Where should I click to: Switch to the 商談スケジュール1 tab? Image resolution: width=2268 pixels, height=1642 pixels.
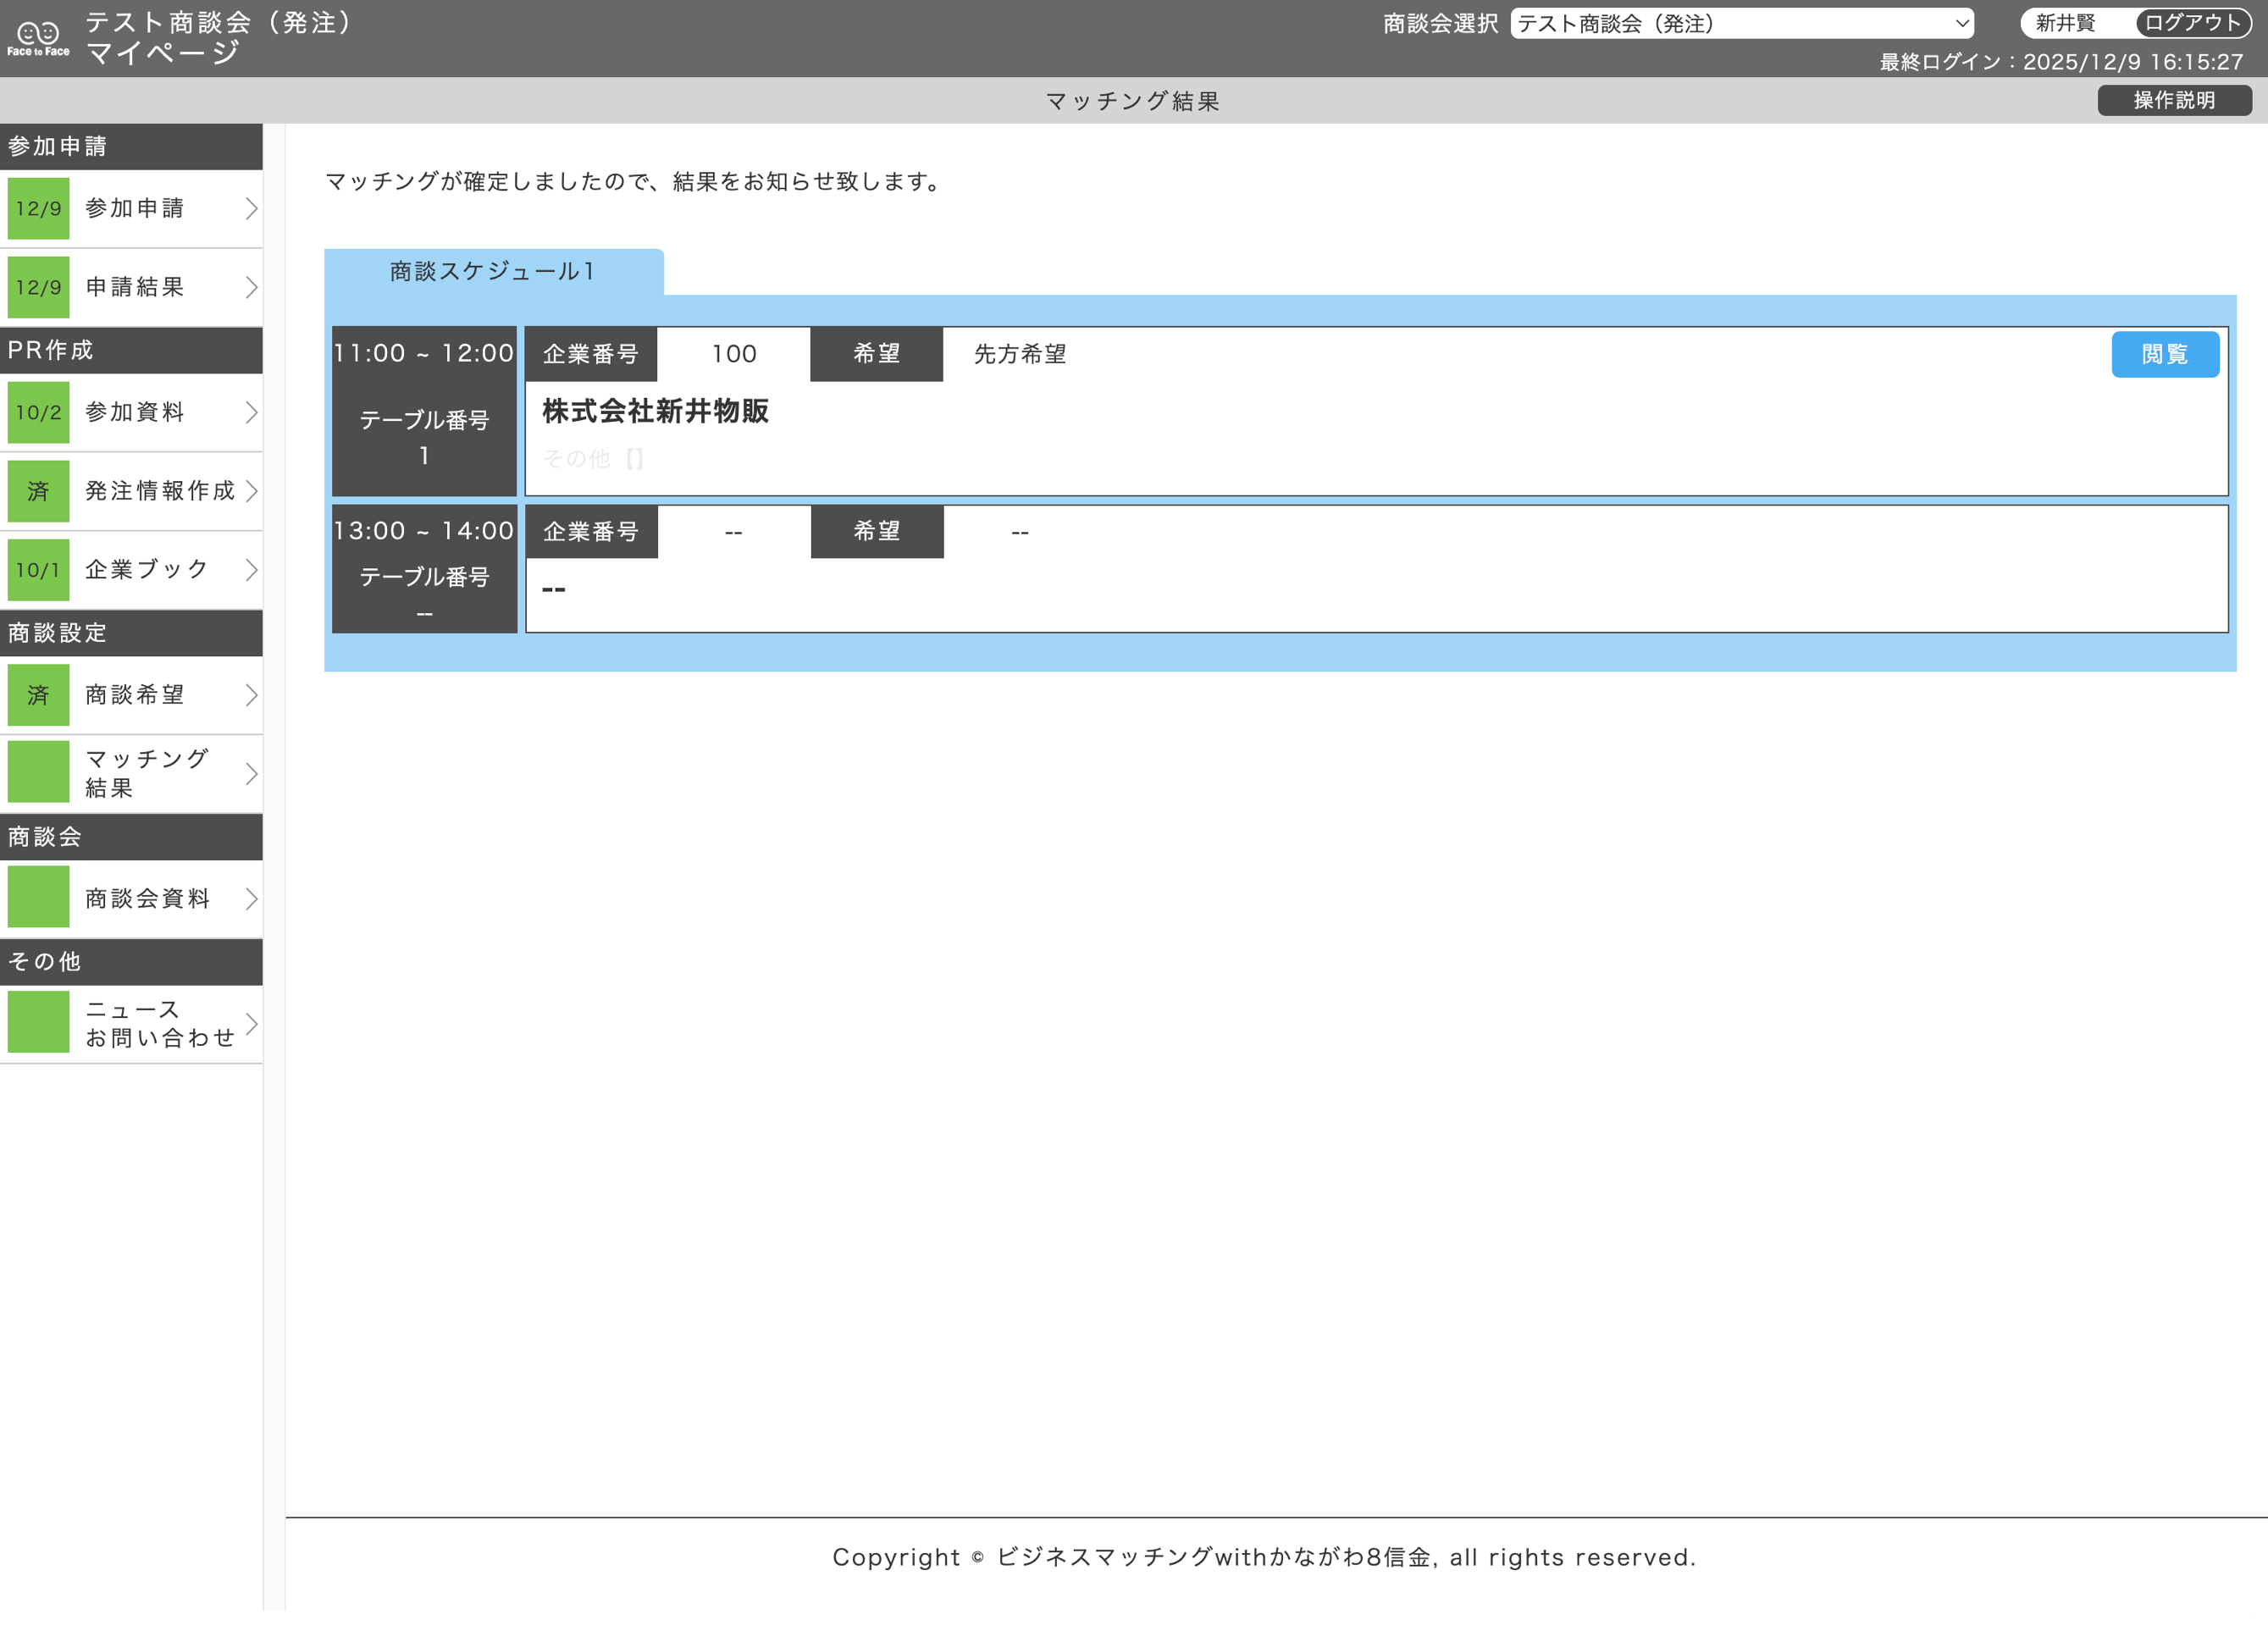point(490,271)
